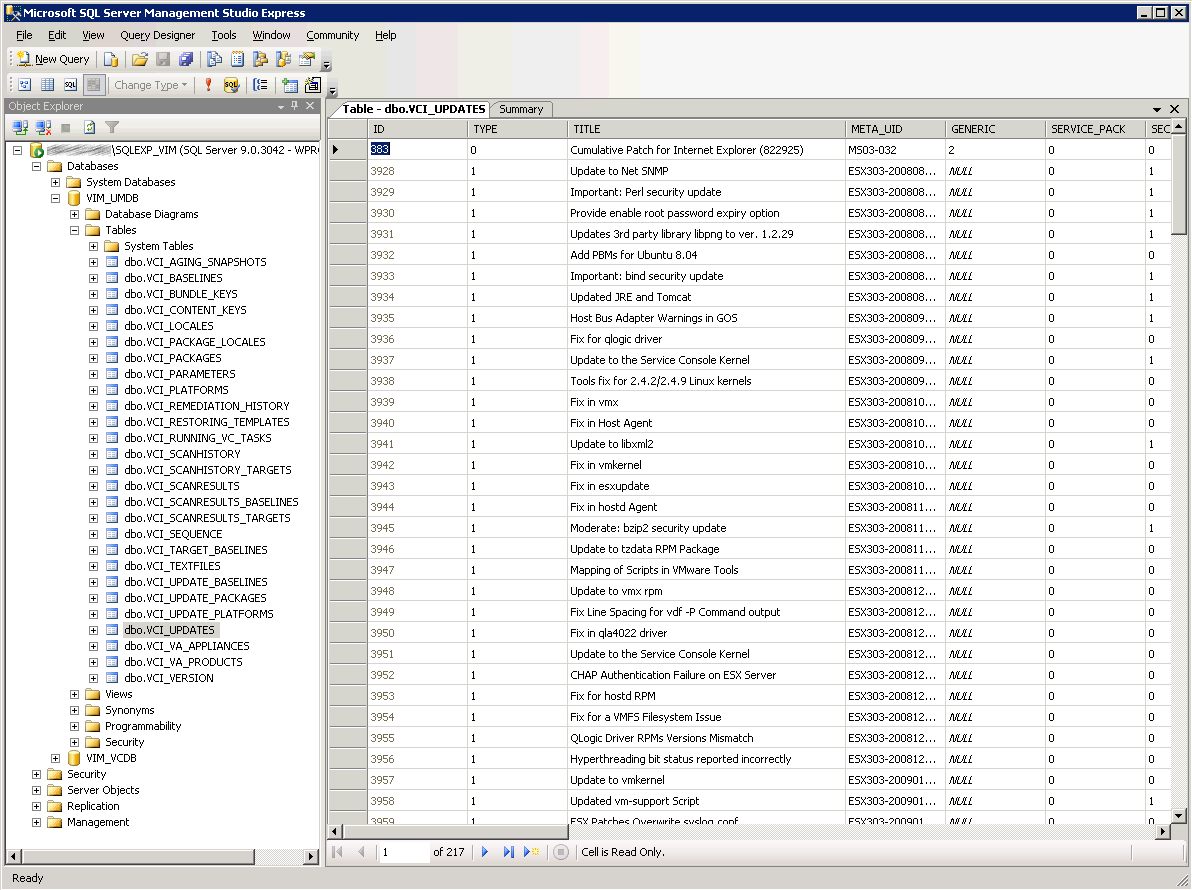Click the current row number field
1192x890 pixels.
pyautogui.click(x=403, y=852)
